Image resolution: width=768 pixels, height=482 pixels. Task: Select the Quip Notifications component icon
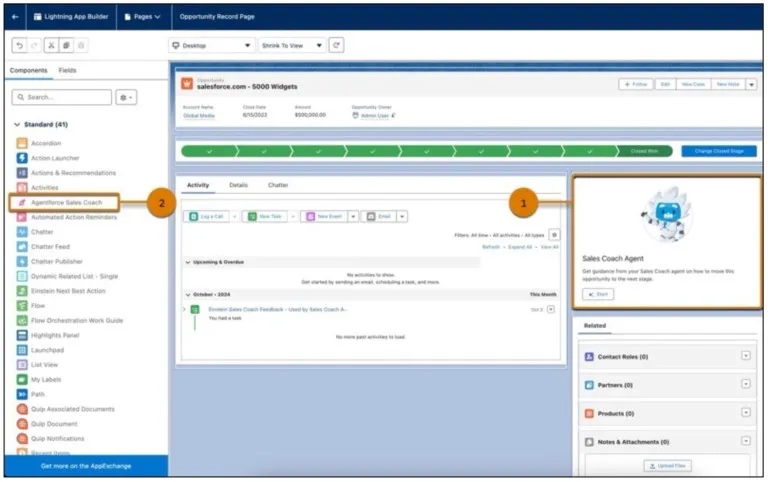click(x=22, y=438)
